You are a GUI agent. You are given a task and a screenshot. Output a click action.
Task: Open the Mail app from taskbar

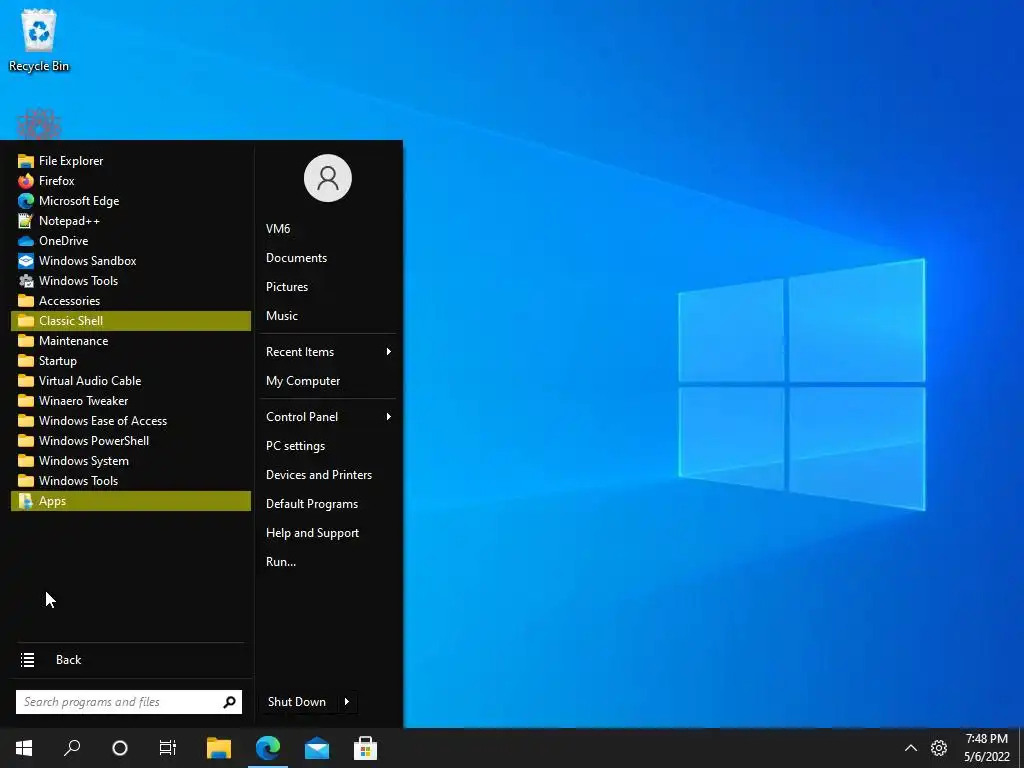317,748
